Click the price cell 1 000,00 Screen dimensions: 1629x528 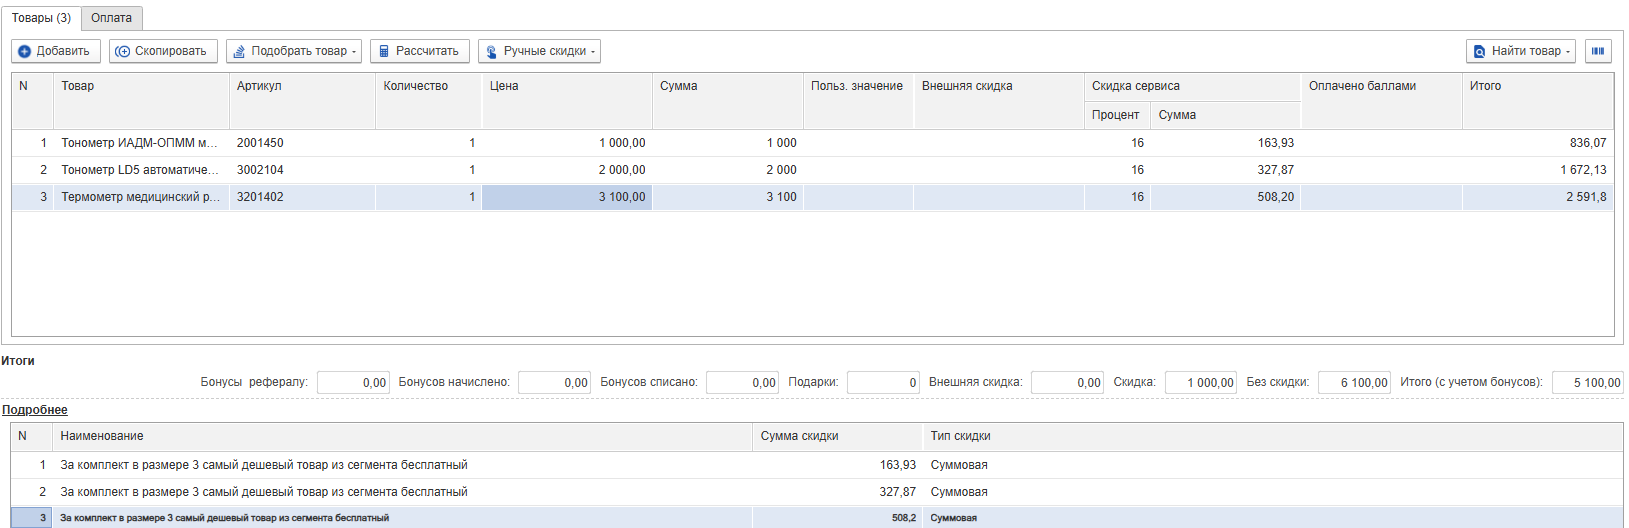[567, 143]
